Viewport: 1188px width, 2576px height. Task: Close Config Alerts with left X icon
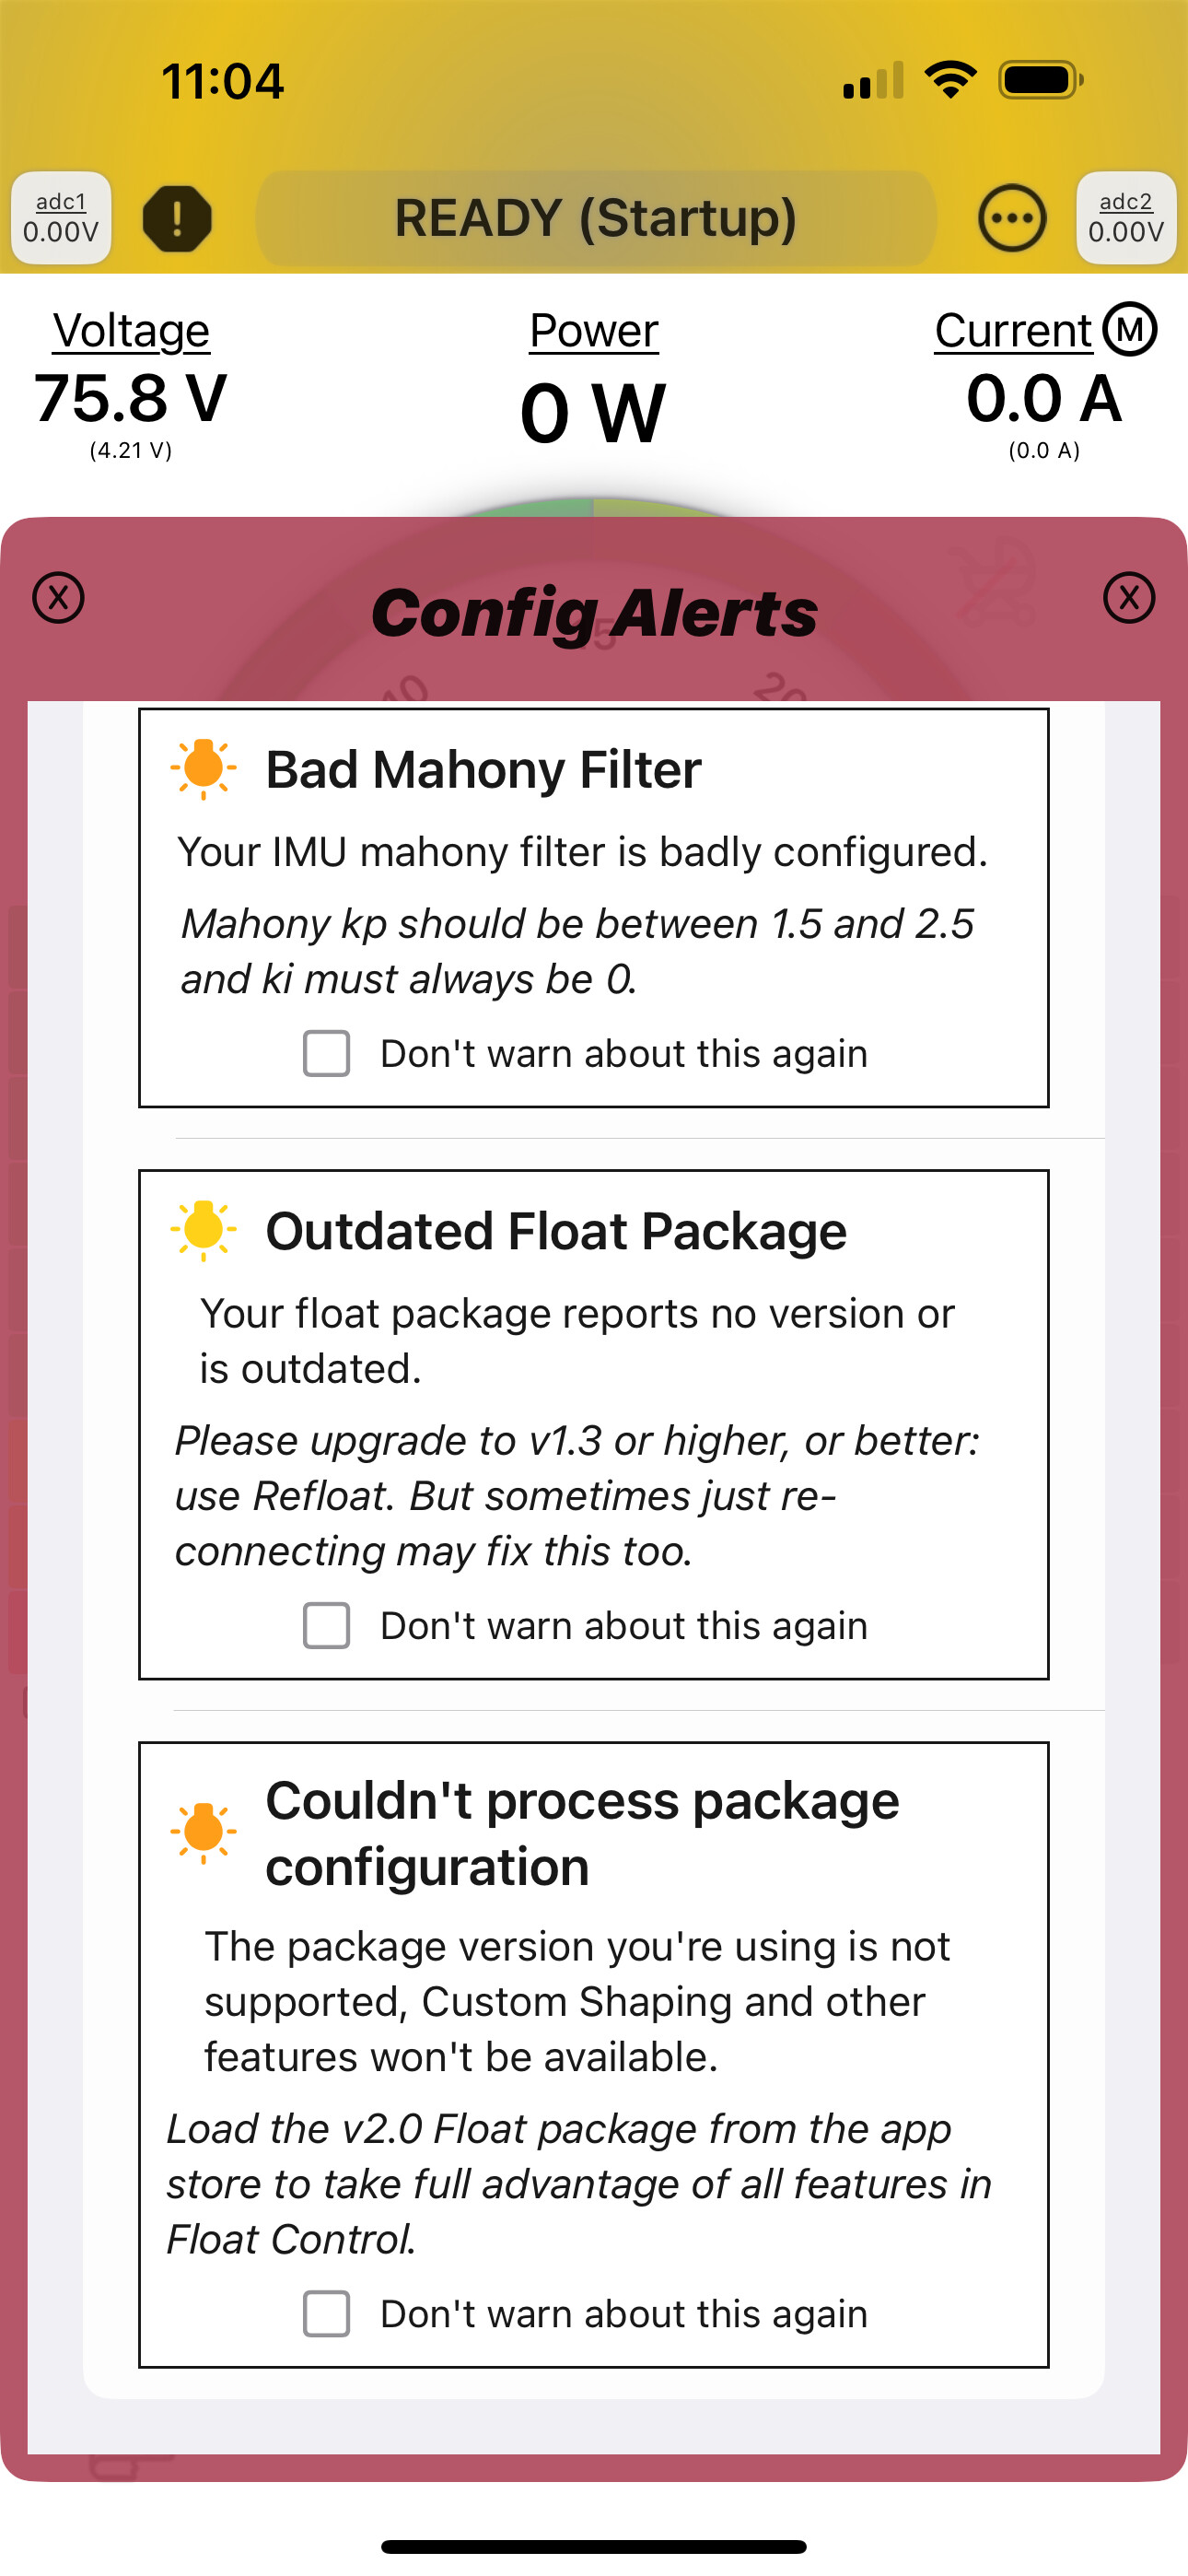[x=59, y=598]
